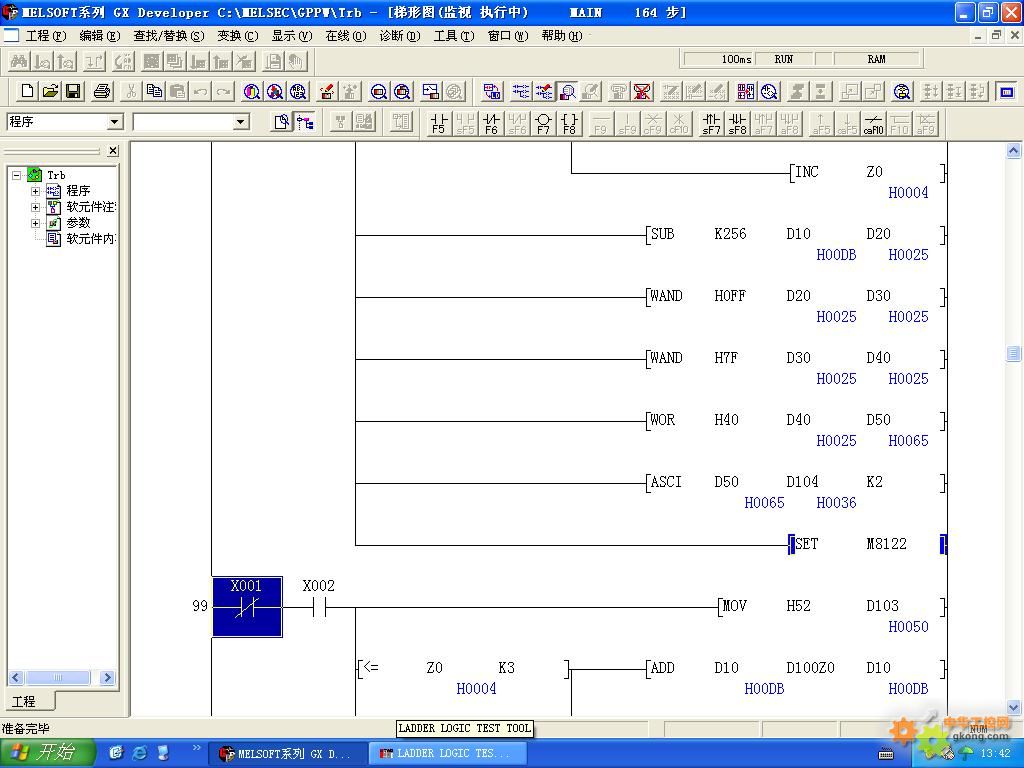This screenshot has height=768, width=1024.
Task: Toggle the project tree view icon
Action: (x=305, y=122)
